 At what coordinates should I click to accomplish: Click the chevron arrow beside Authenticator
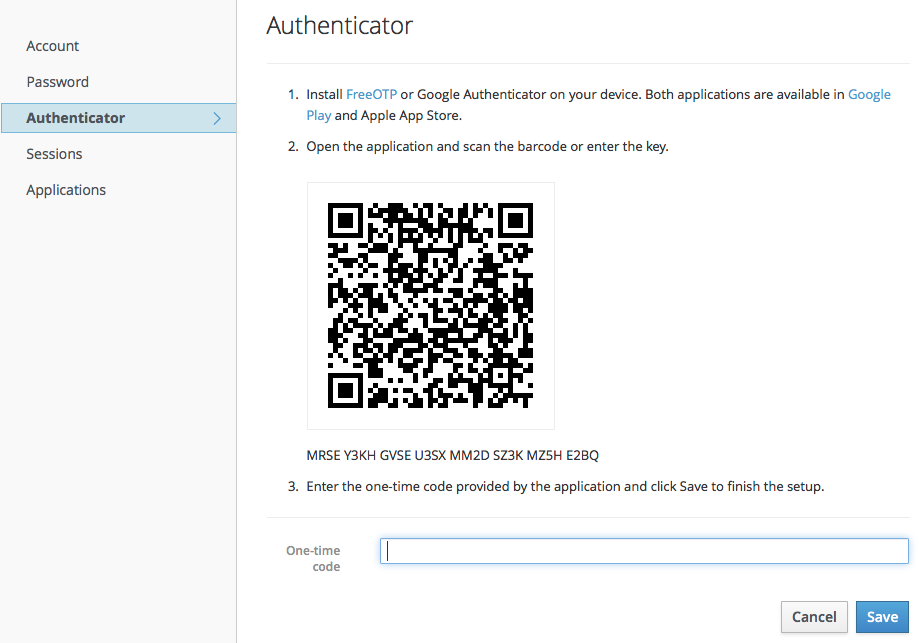(218, 118)
